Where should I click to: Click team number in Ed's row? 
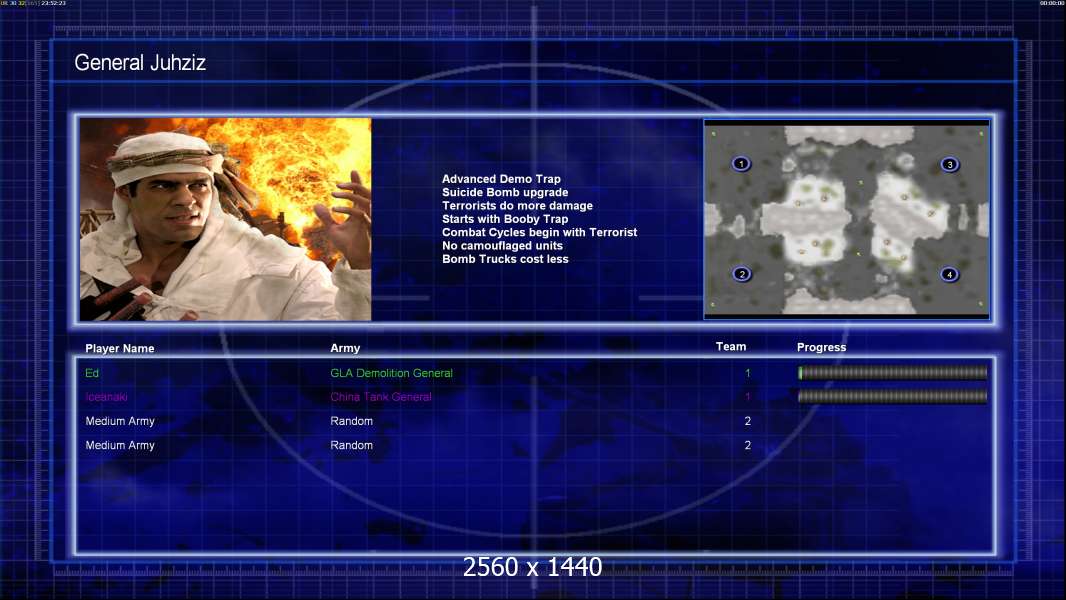748,373
